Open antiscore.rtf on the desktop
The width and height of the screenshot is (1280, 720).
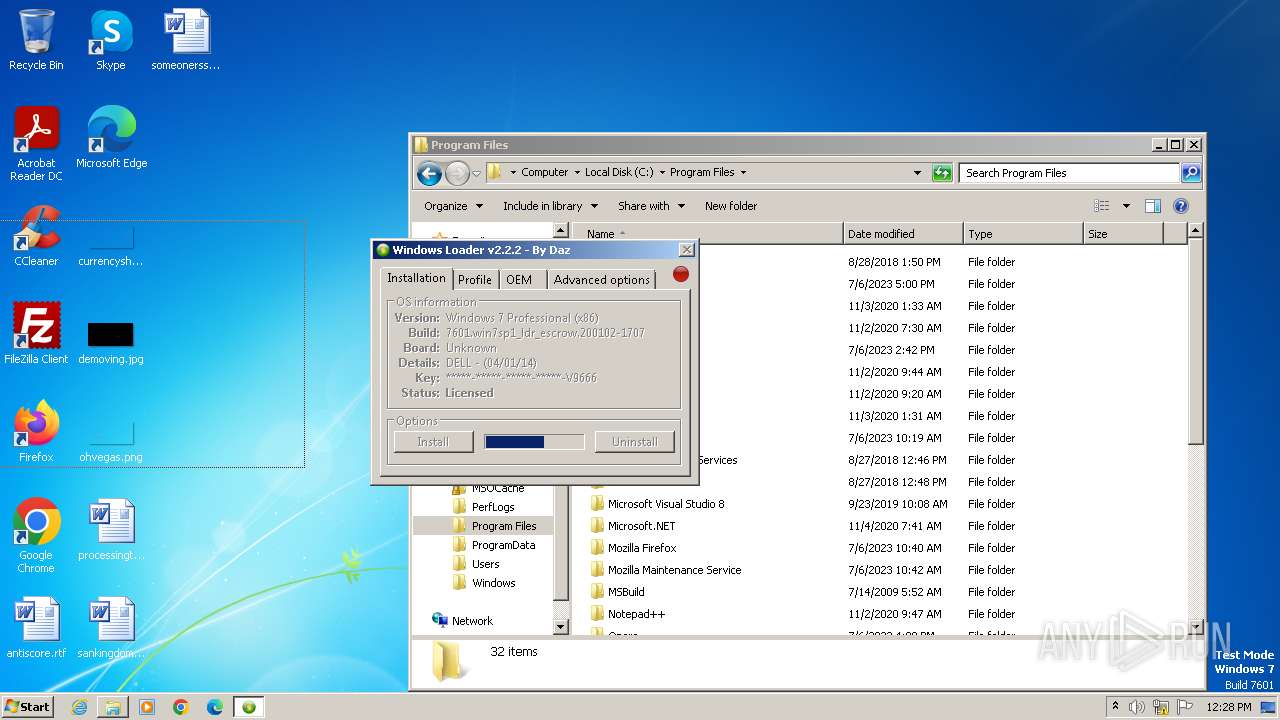pos(36,627)
